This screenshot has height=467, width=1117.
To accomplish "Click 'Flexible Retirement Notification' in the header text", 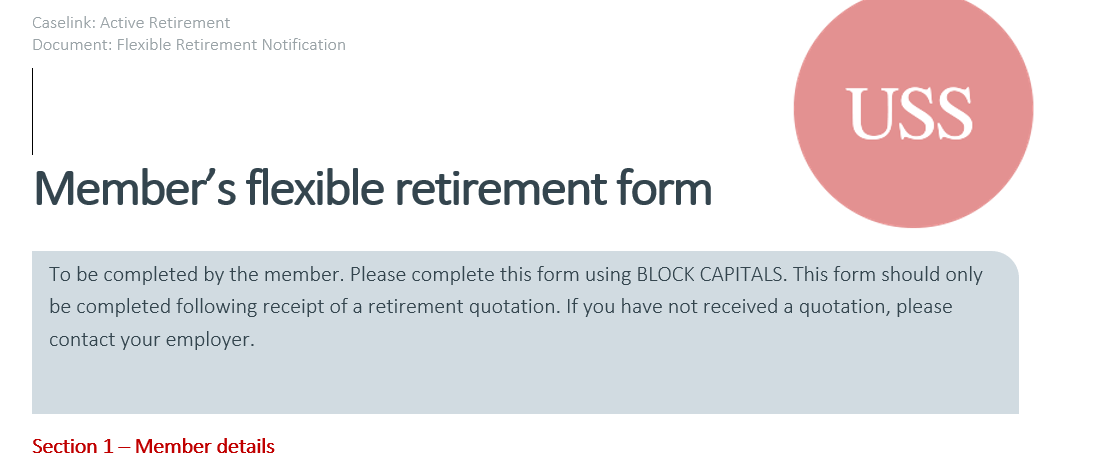I will (232, 45).
